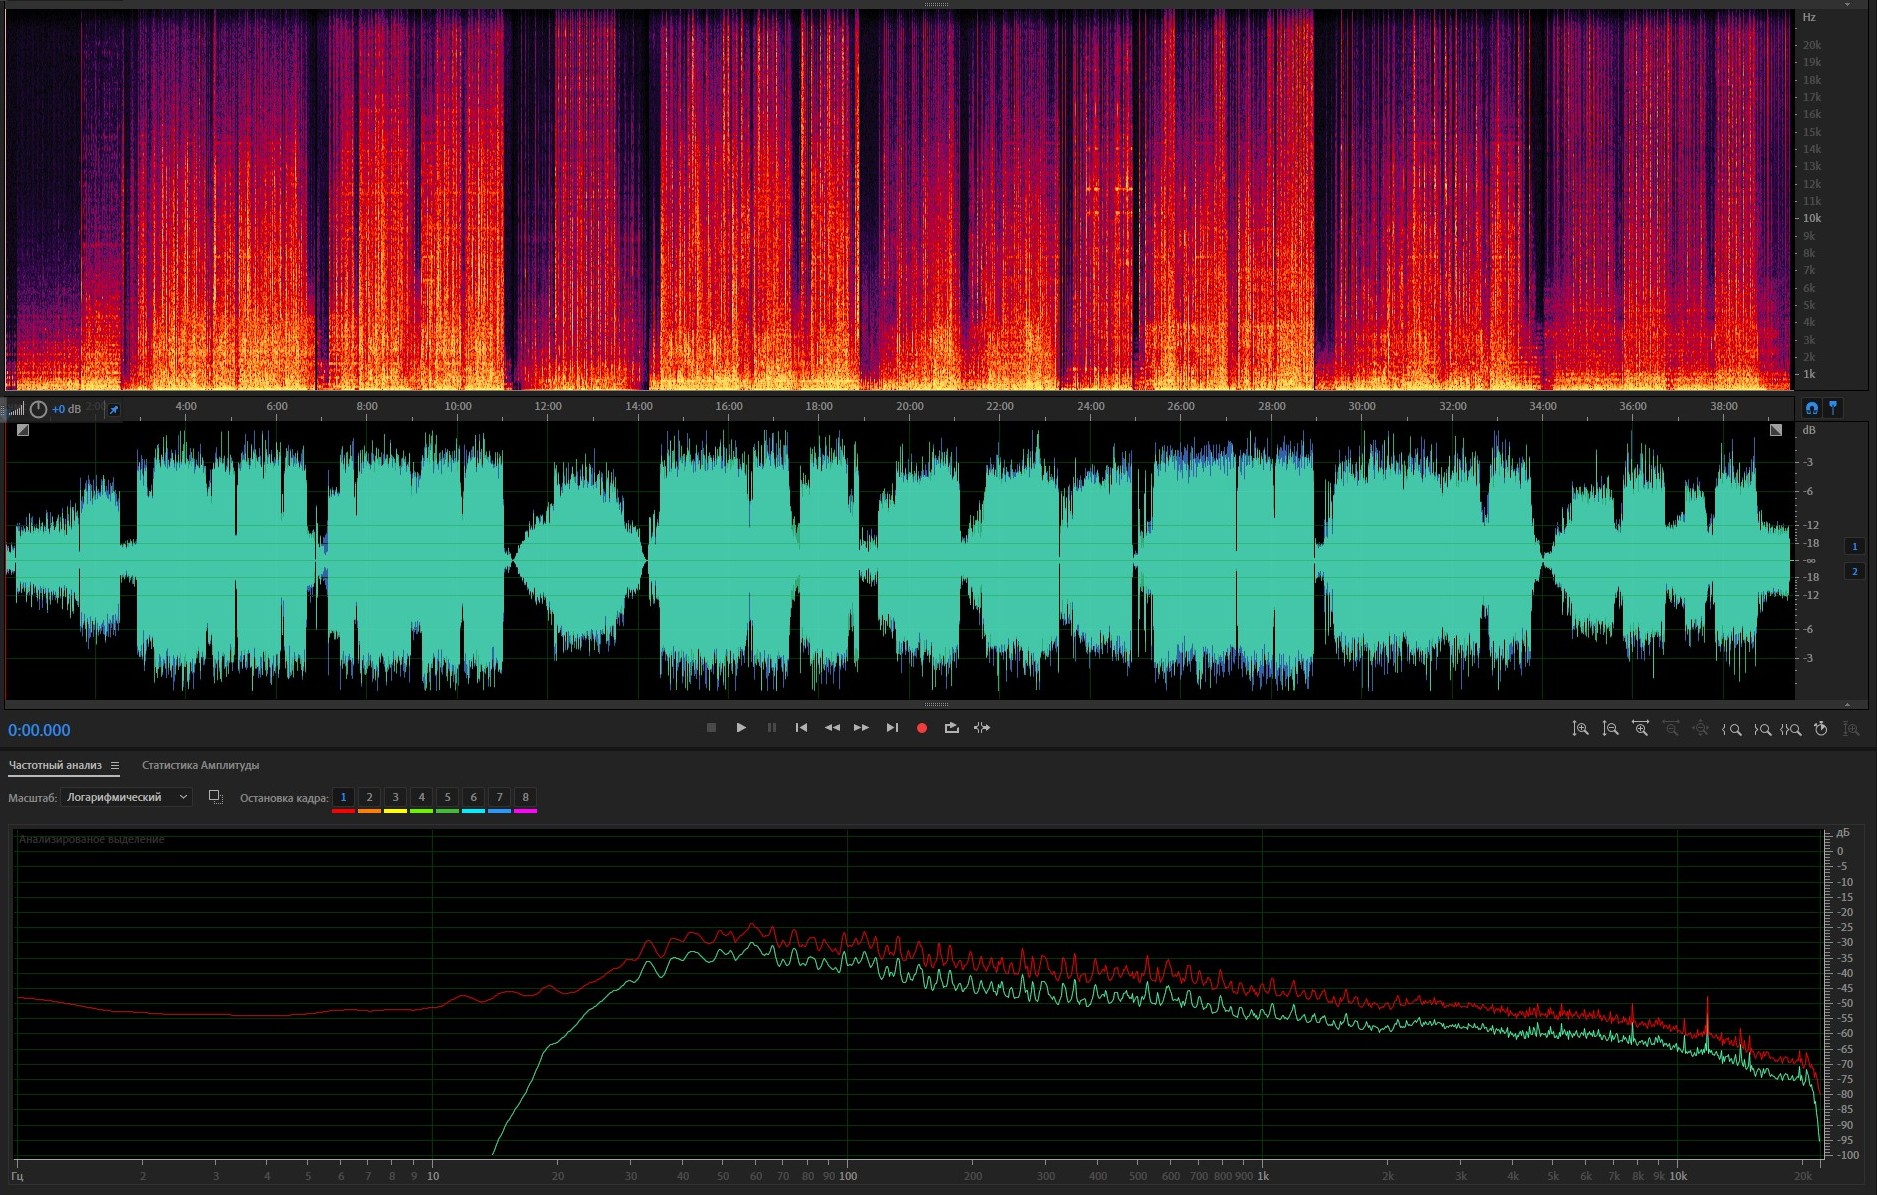Select the Частотный анализ tab

pyautogui.click(x=55, y=766)
